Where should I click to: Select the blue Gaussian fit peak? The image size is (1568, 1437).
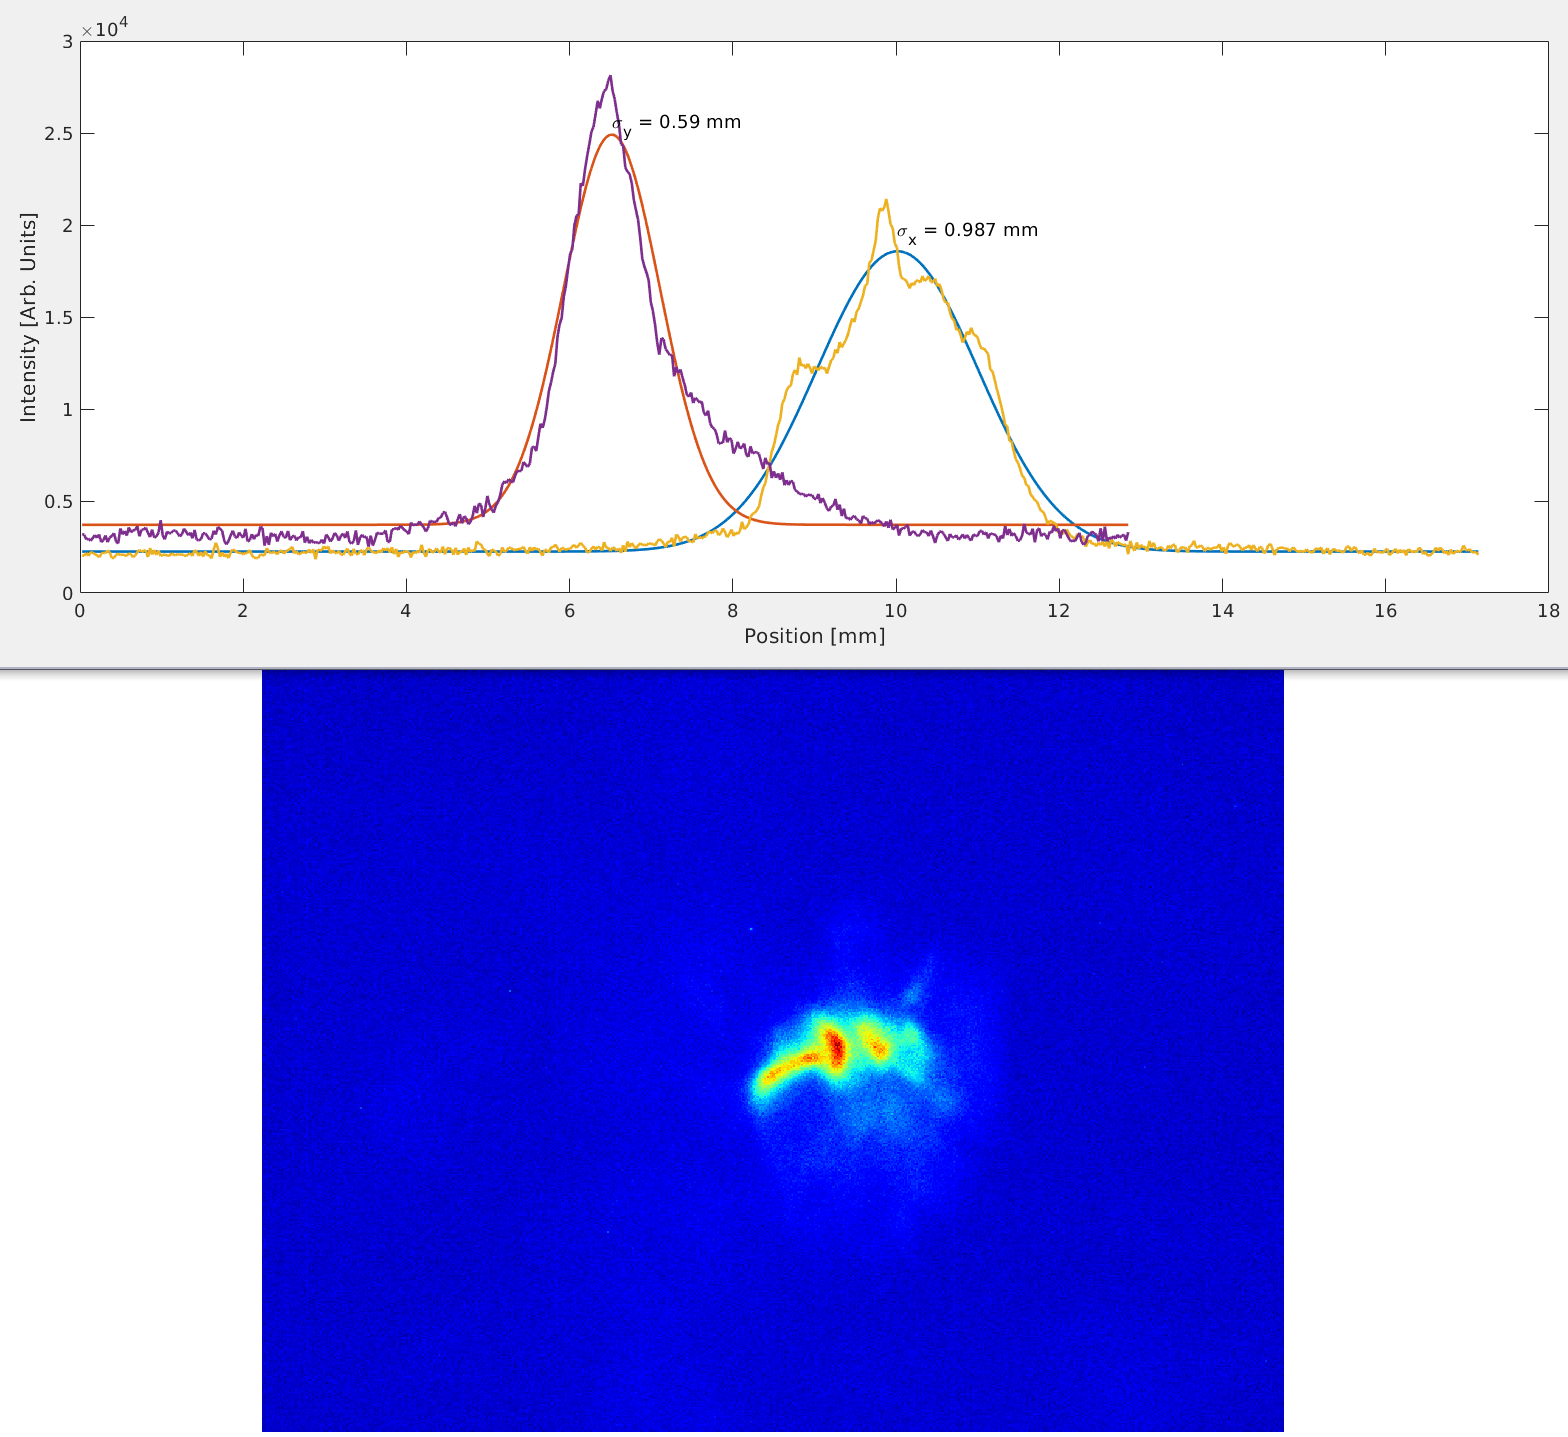coord(897,251)
